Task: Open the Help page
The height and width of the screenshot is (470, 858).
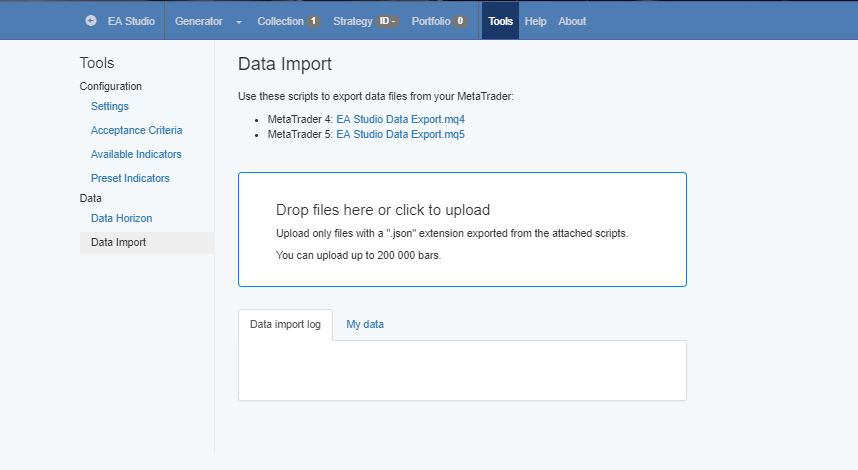Action: point(536,21)
